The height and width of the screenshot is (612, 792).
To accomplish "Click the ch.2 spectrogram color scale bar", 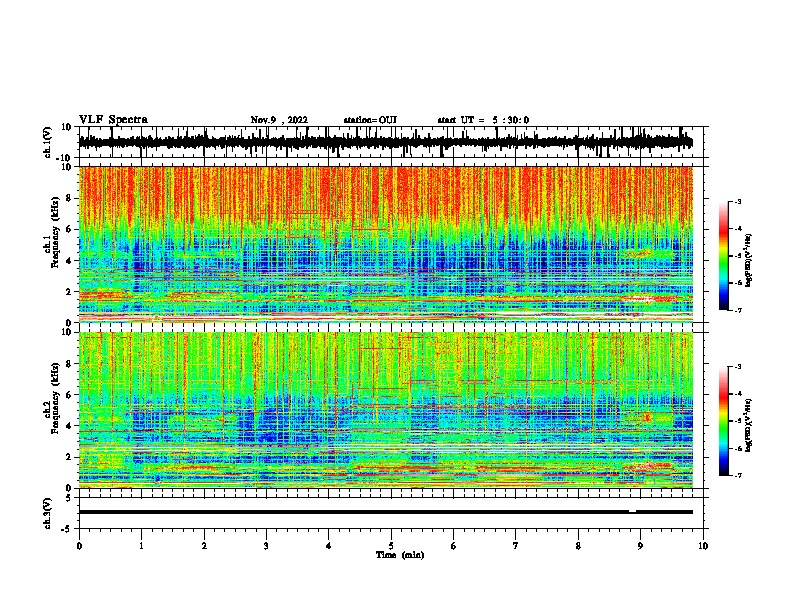I will pos(724,421).
